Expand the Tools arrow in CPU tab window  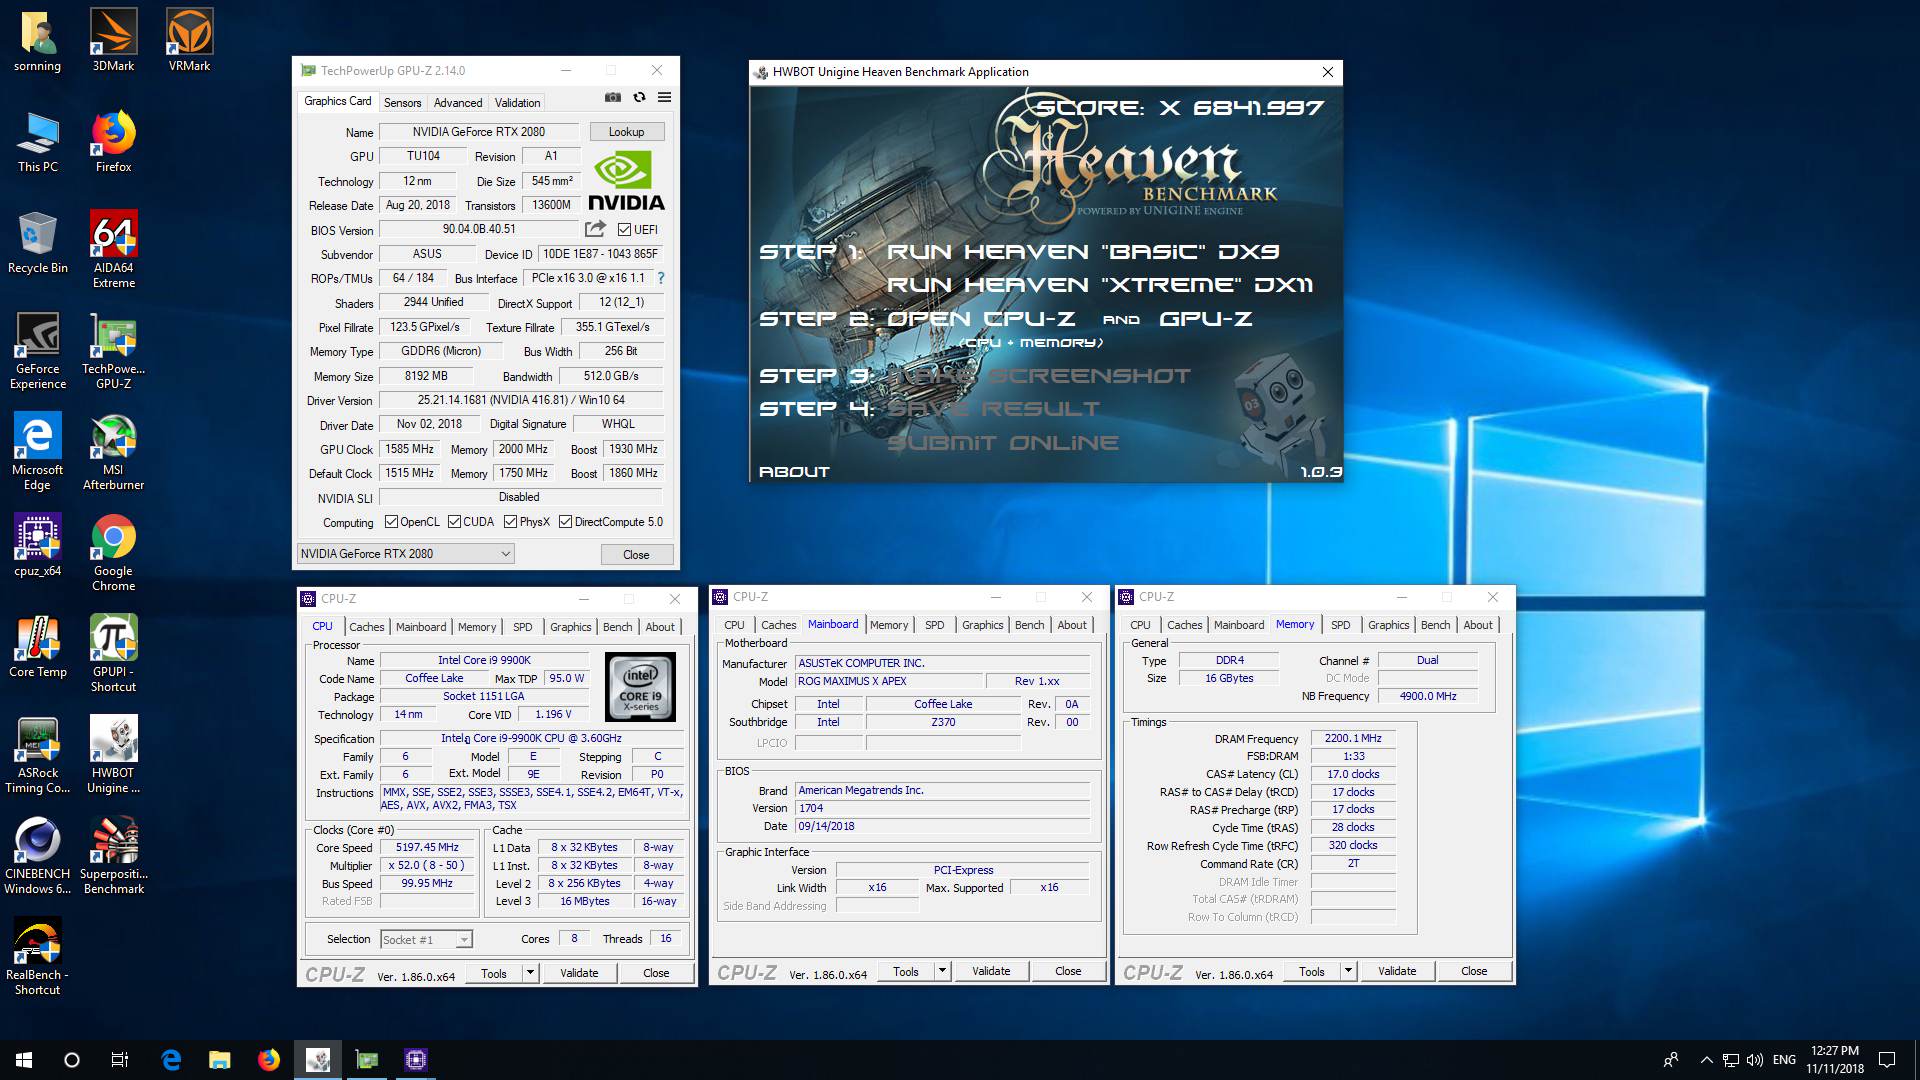[530, 973]
